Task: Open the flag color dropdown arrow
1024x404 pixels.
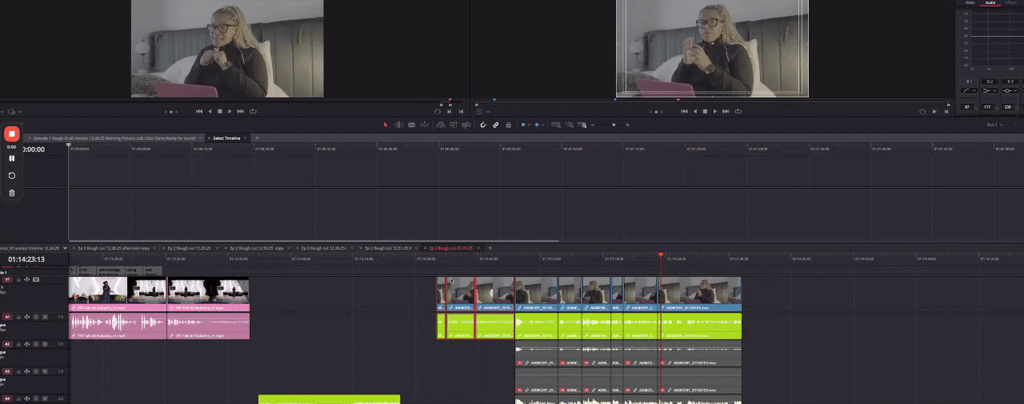Action: point(529,125)
